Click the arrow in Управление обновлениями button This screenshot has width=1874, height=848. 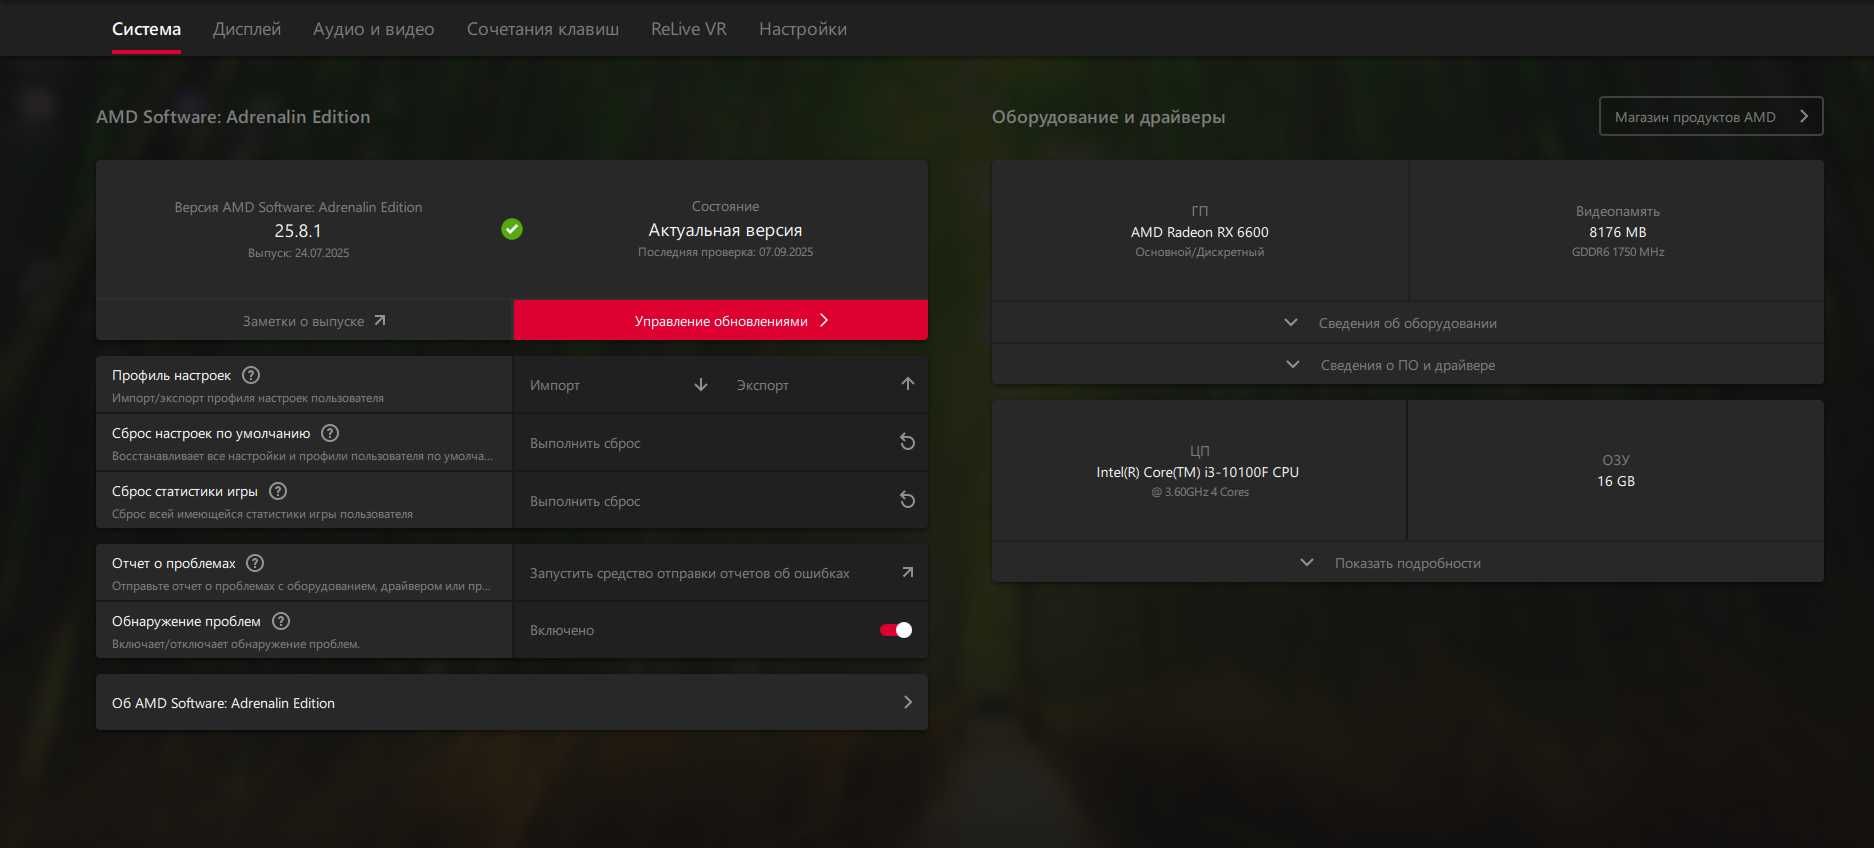(824, 320)
